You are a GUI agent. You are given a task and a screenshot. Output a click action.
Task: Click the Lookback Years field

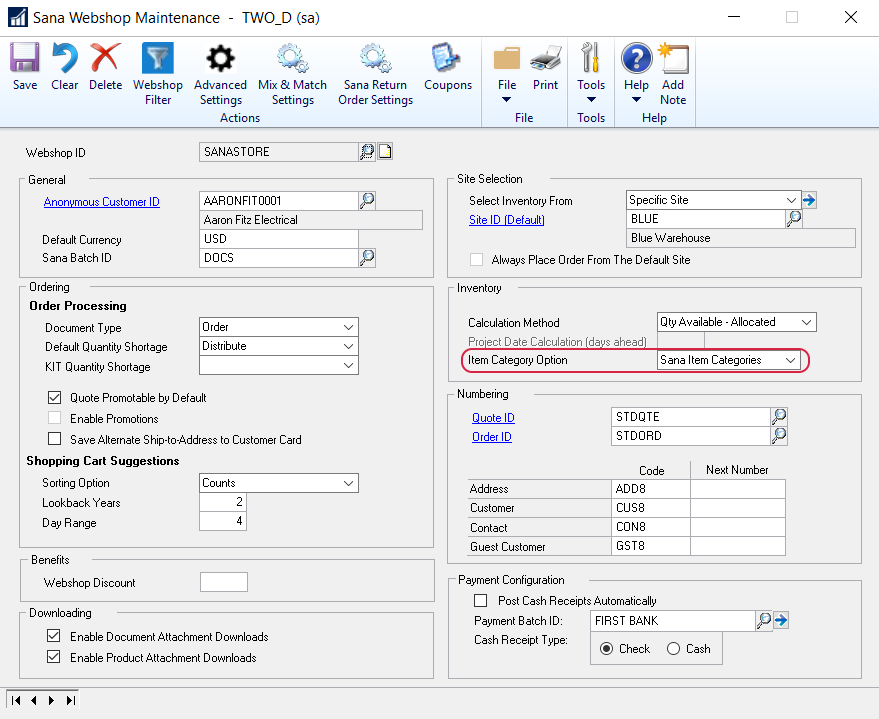click(x=223, y=502)
